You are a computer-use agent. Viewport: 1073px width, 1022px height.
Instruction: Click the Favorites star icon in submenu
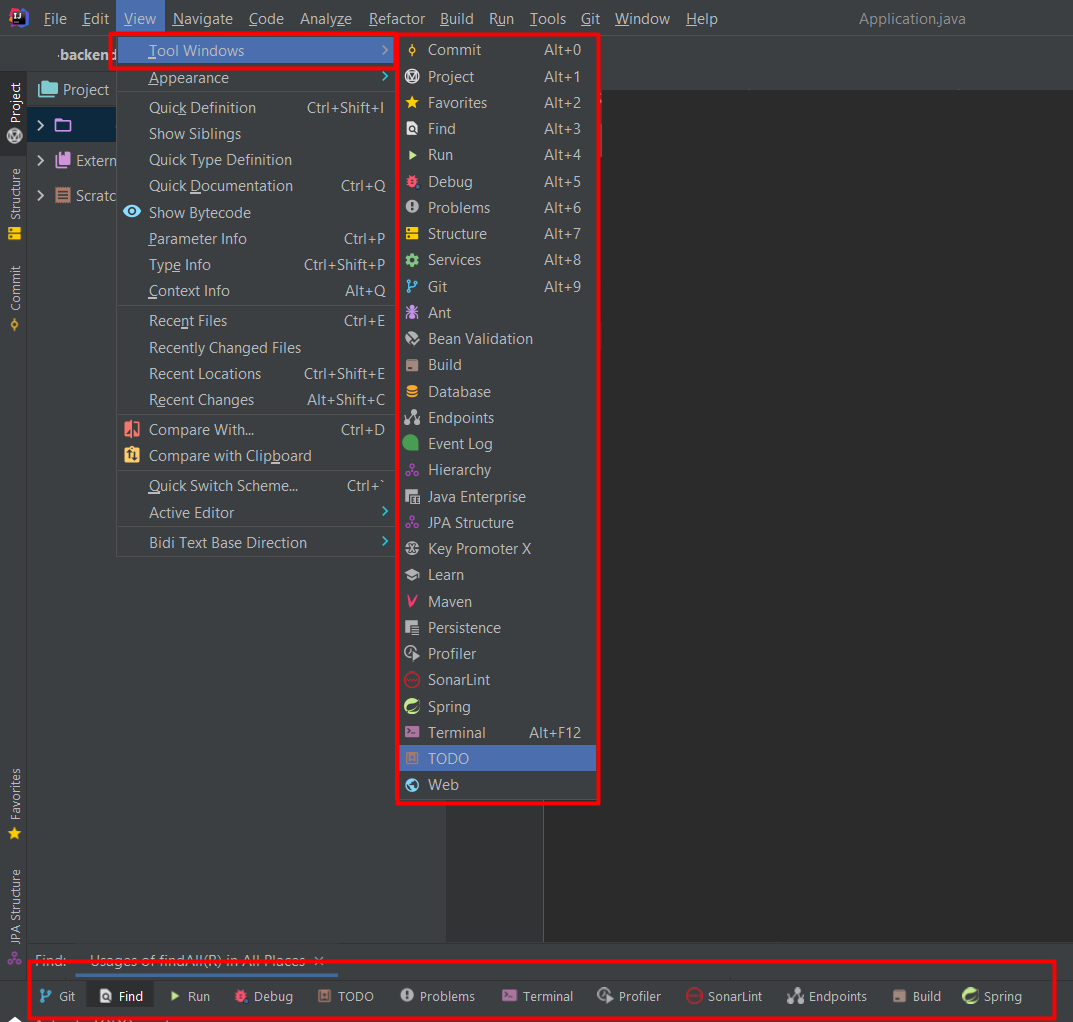click(412, 103)
